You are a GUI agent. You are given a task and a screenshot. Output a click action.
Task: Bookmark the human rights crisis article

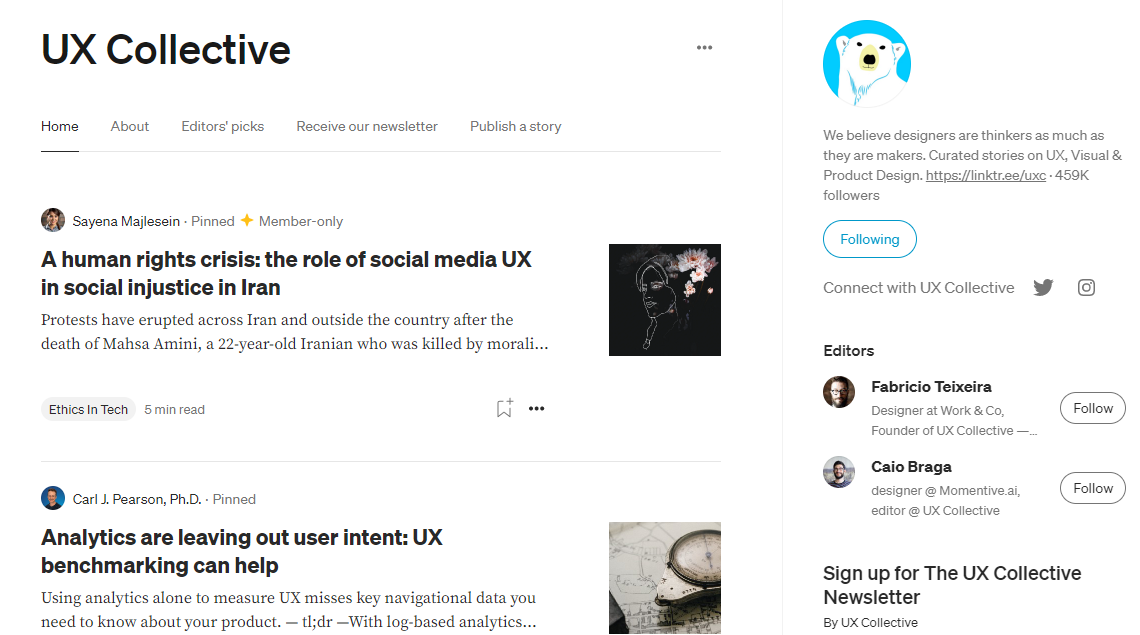[x=503, y=408]
